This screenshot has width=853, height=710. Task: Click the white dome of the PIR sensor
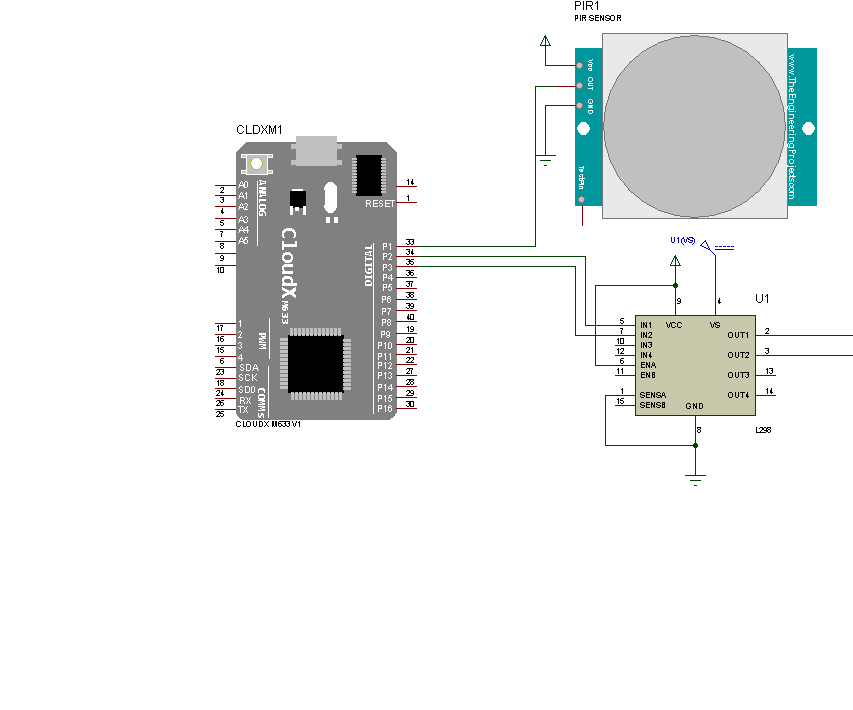coord(695,125)
